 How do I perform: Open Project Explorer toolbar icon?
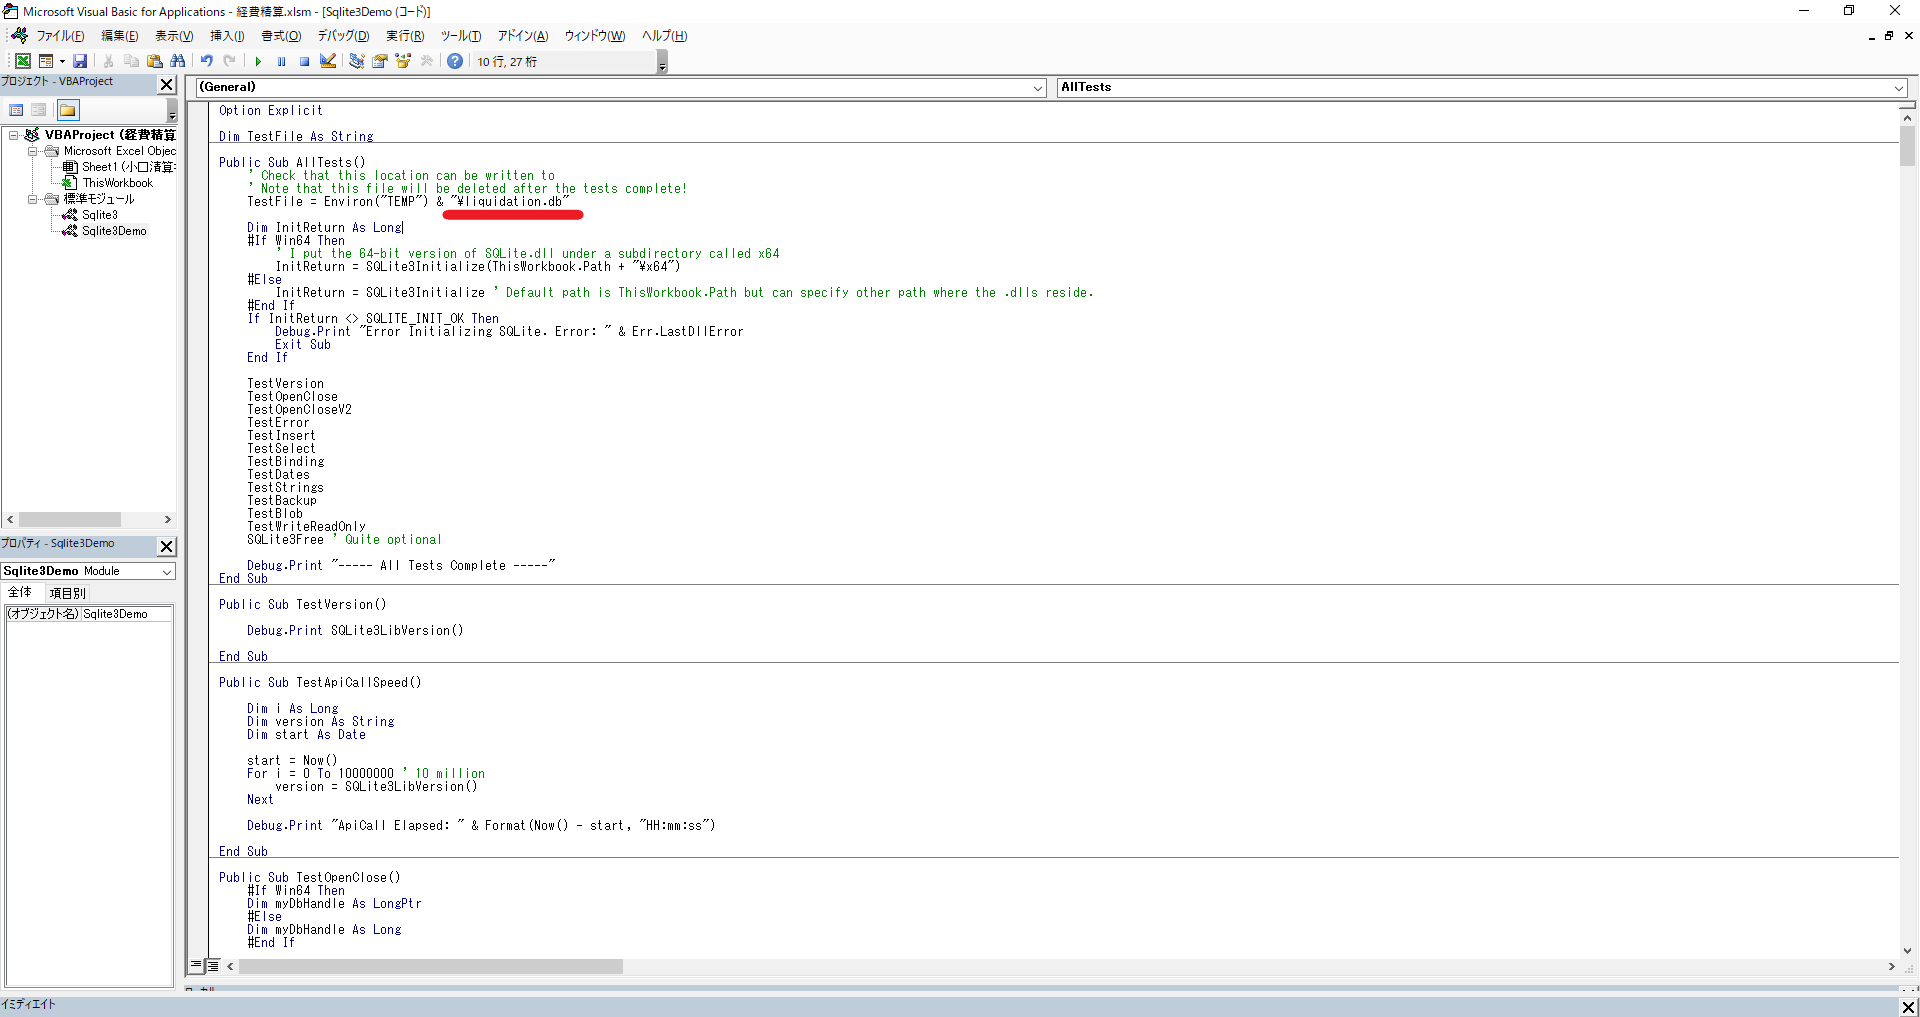pyautogui.click(x=357, y=61)
